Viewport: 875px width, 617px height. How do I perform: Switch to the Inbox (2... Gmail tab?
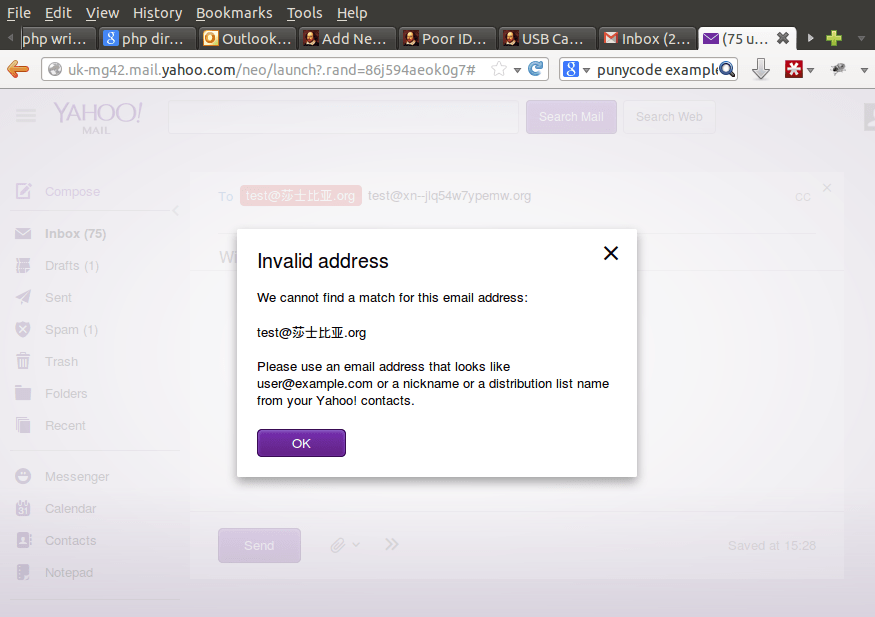click(x=648, y=38)
